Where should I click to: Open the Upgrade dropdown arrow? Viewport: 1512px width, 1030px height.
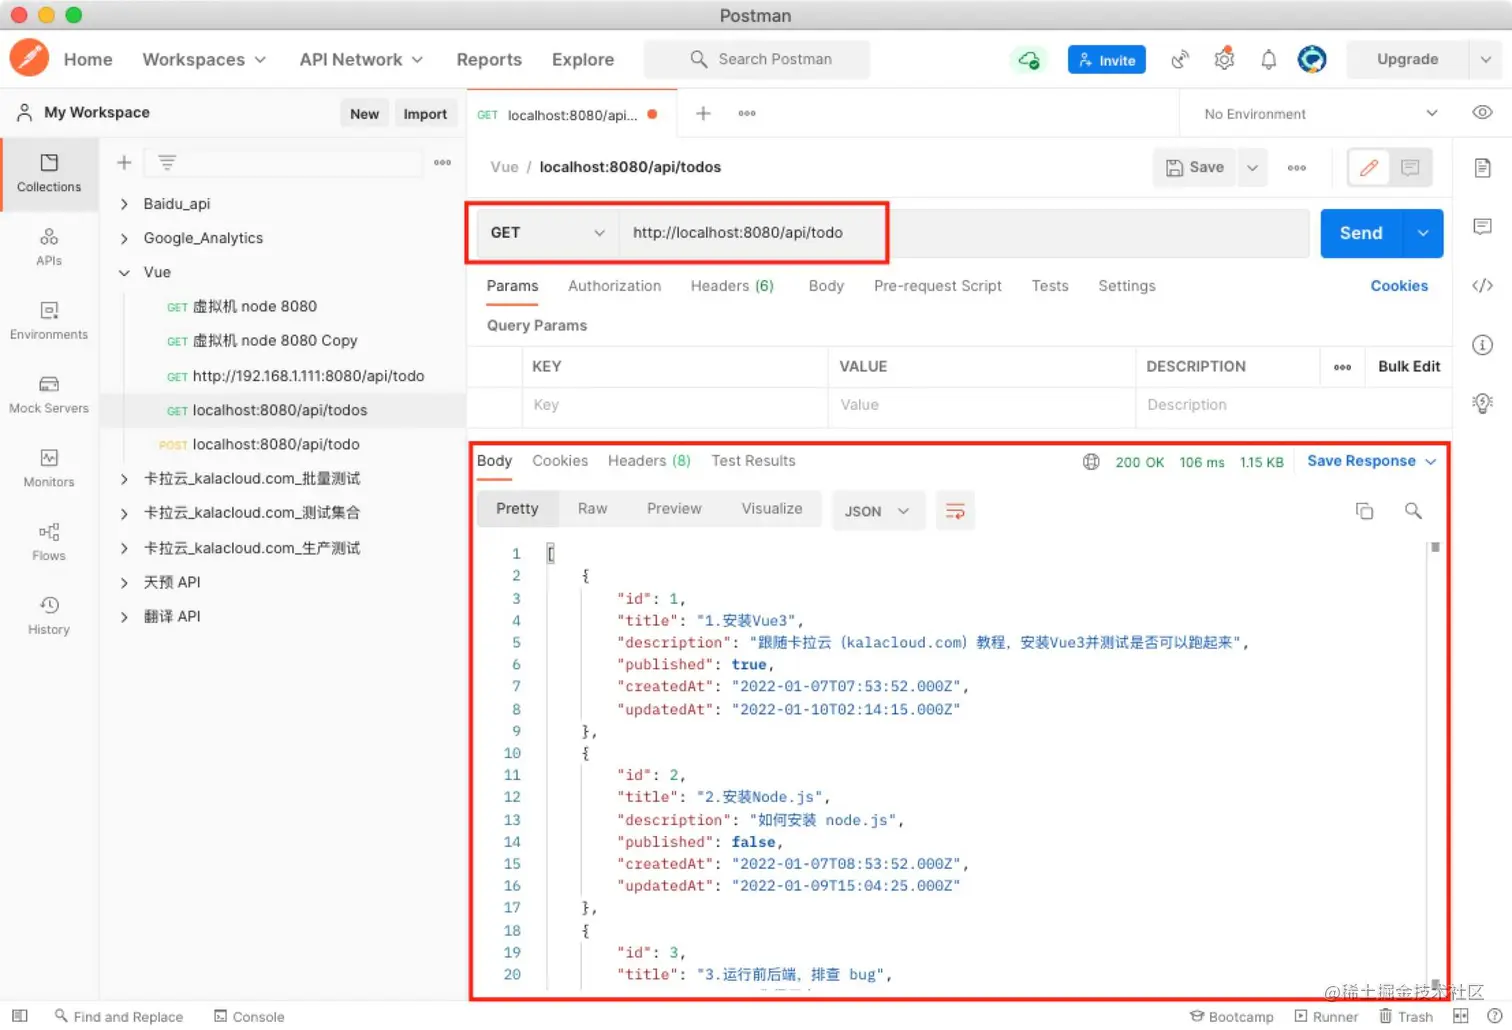pyautogui.click(x=1485, y=59)
